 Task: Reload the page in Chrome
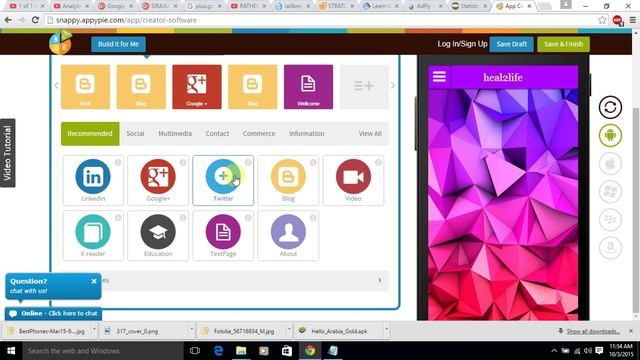point(36,20)
